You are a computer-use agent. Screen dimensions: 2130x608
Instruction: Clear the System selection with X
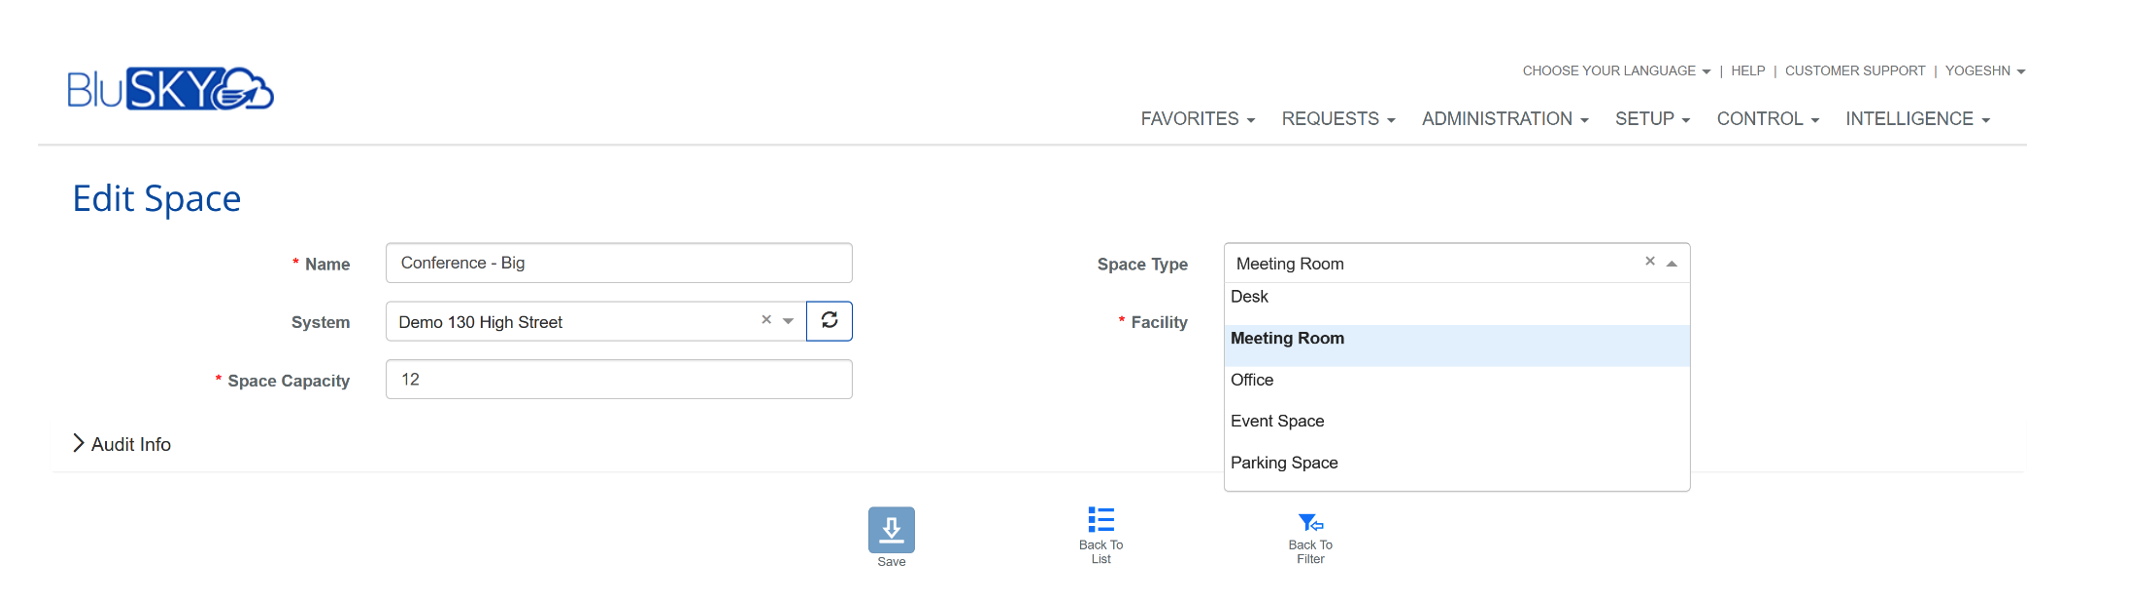click(766, 320)
